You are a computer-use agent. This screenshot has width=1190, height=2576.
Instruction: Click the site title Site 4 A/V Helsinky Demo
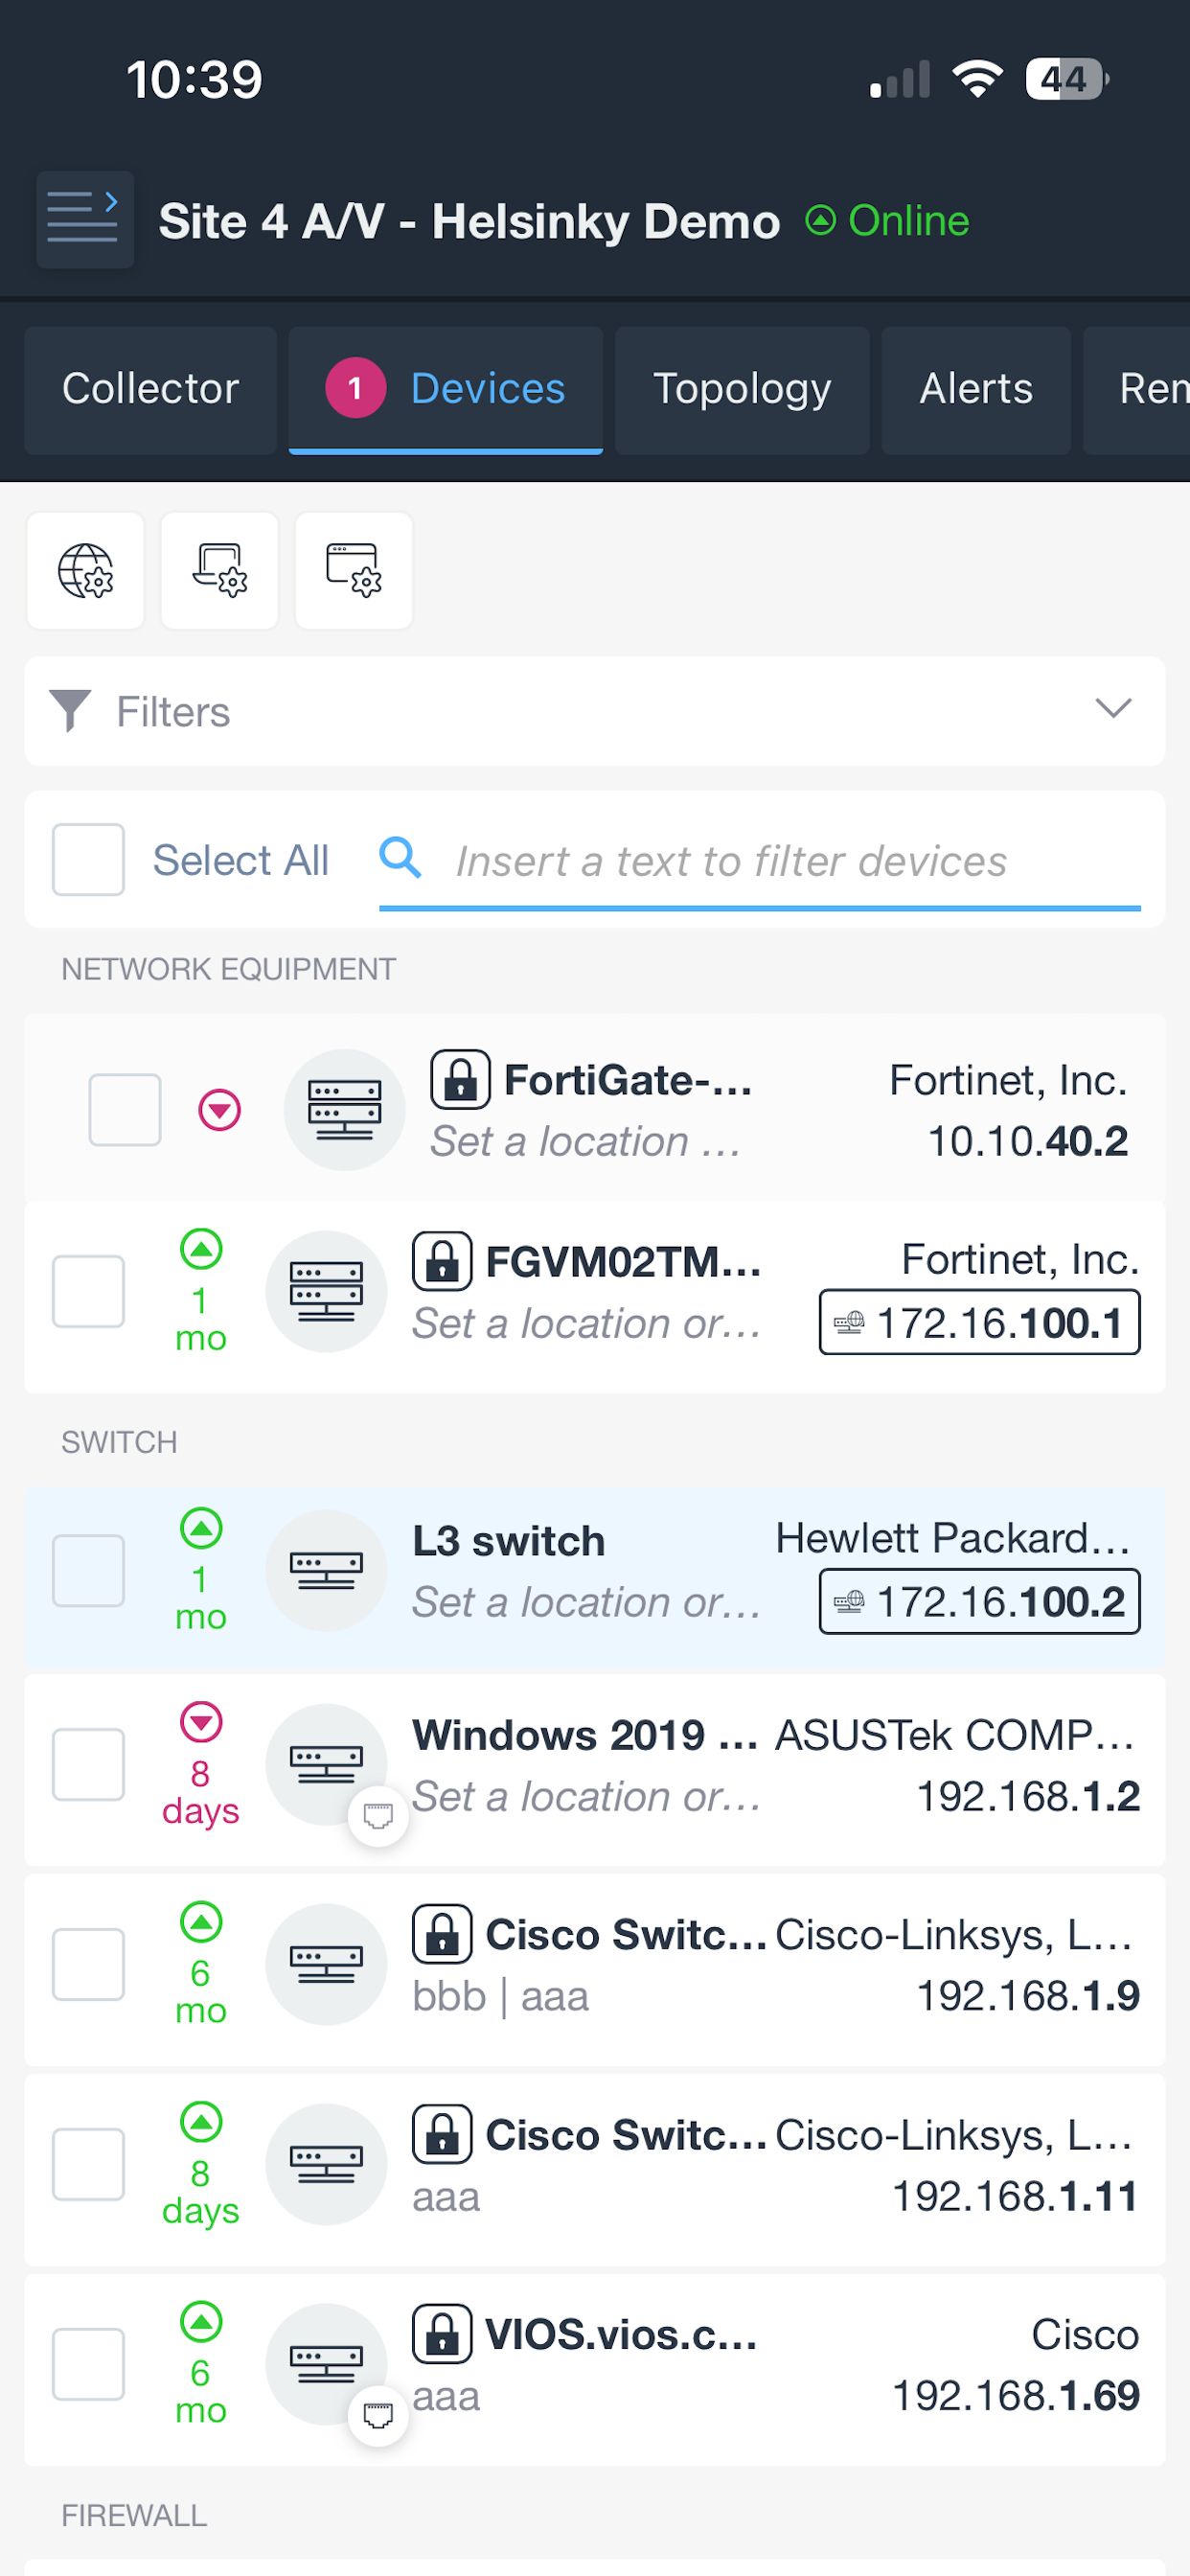[x=469, y=221]
